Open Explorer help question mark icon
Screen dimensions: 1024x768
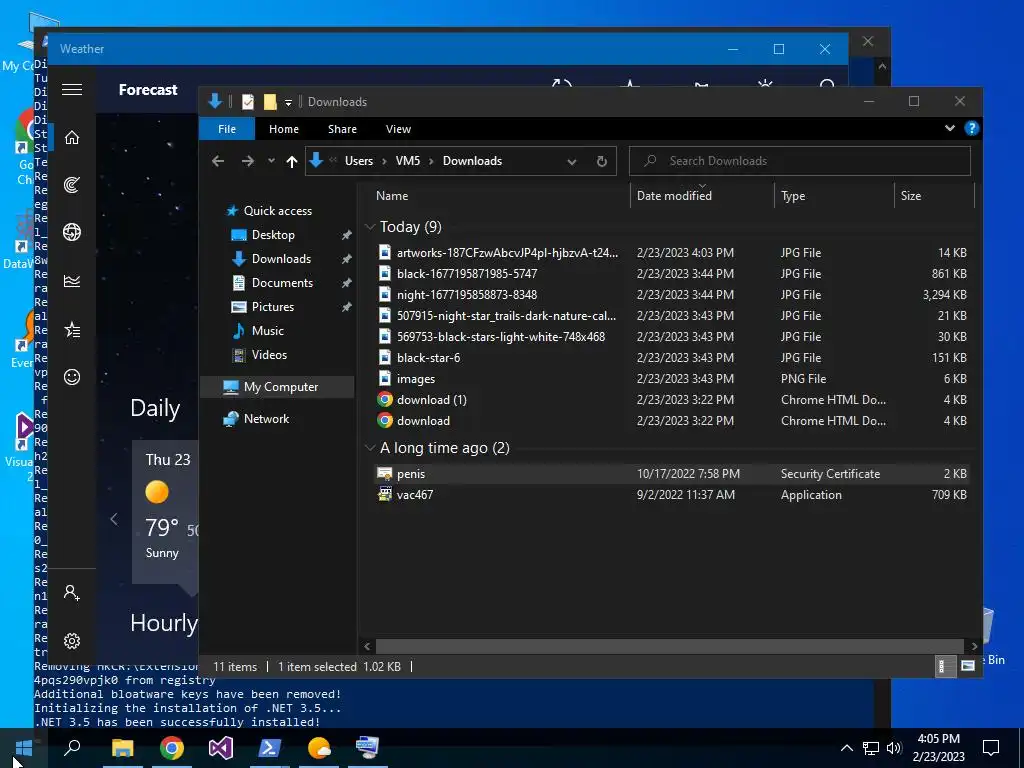point(971,128)
